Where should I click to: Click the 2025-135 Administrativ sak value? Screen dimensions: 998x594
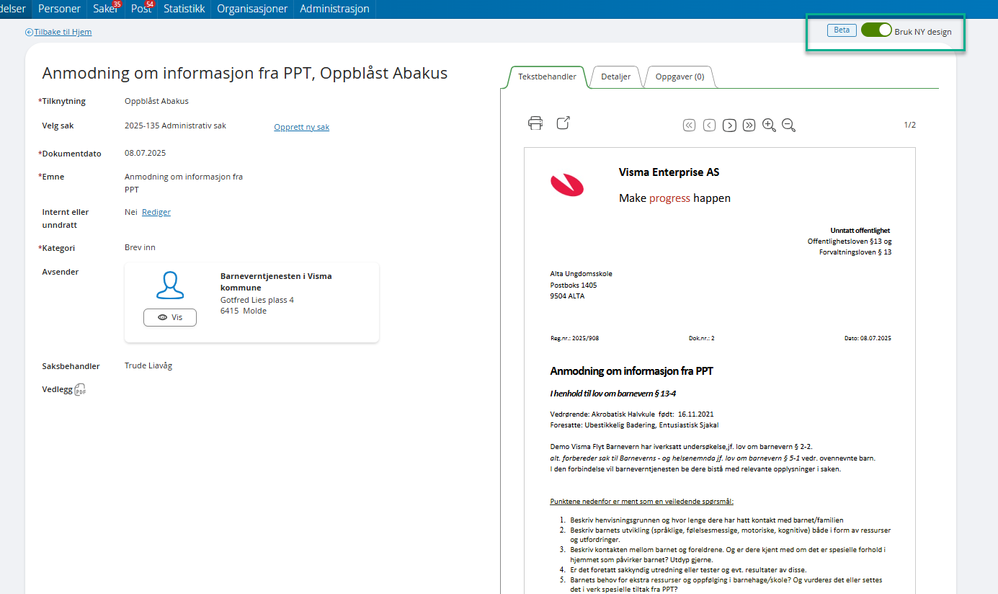(175, 125)
